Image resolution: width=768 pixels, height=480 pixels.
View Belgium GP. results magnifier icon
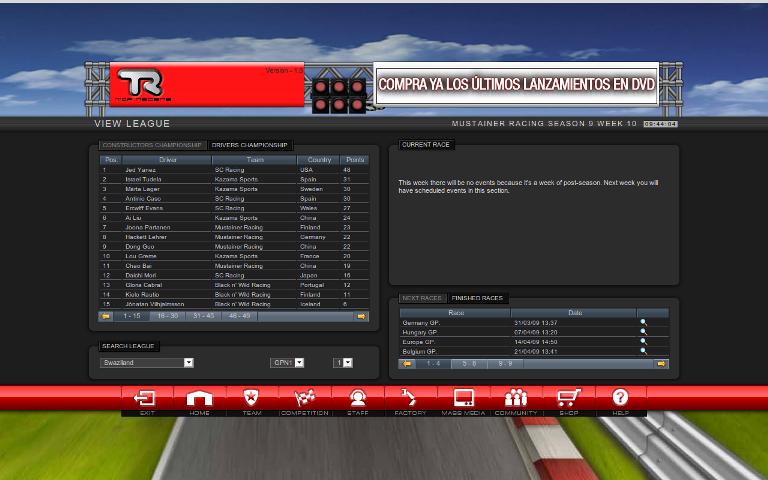tap(644, 351)
